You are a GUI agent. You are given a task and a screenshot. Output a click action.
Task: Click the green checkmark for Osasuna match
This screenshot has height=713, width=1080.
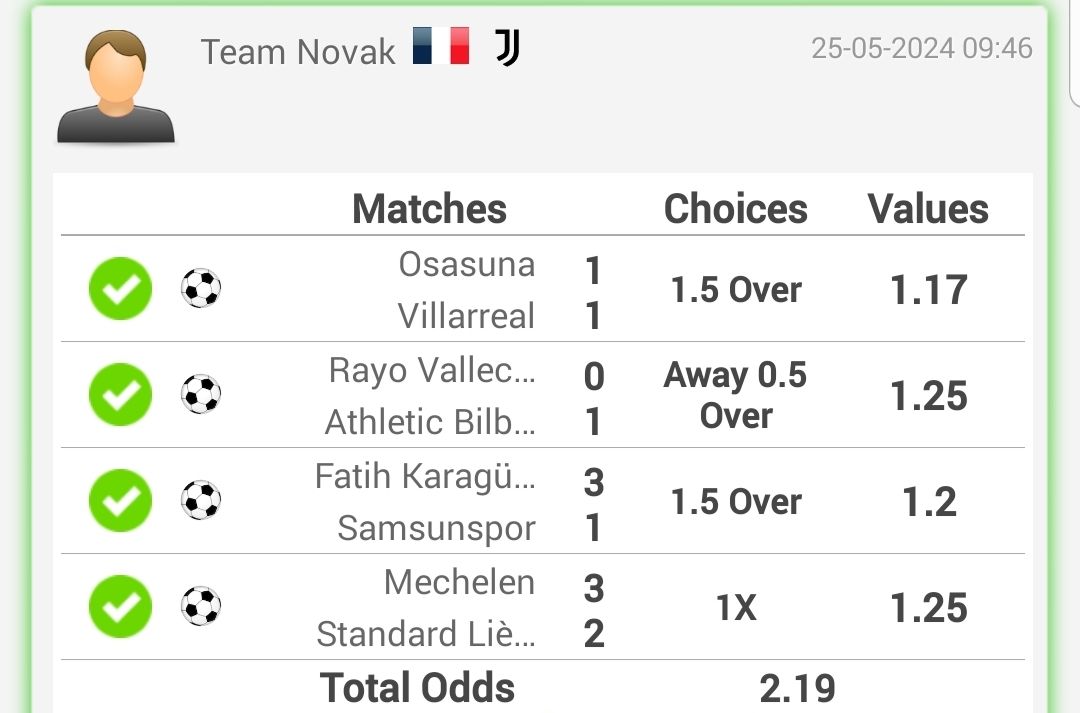121,289
